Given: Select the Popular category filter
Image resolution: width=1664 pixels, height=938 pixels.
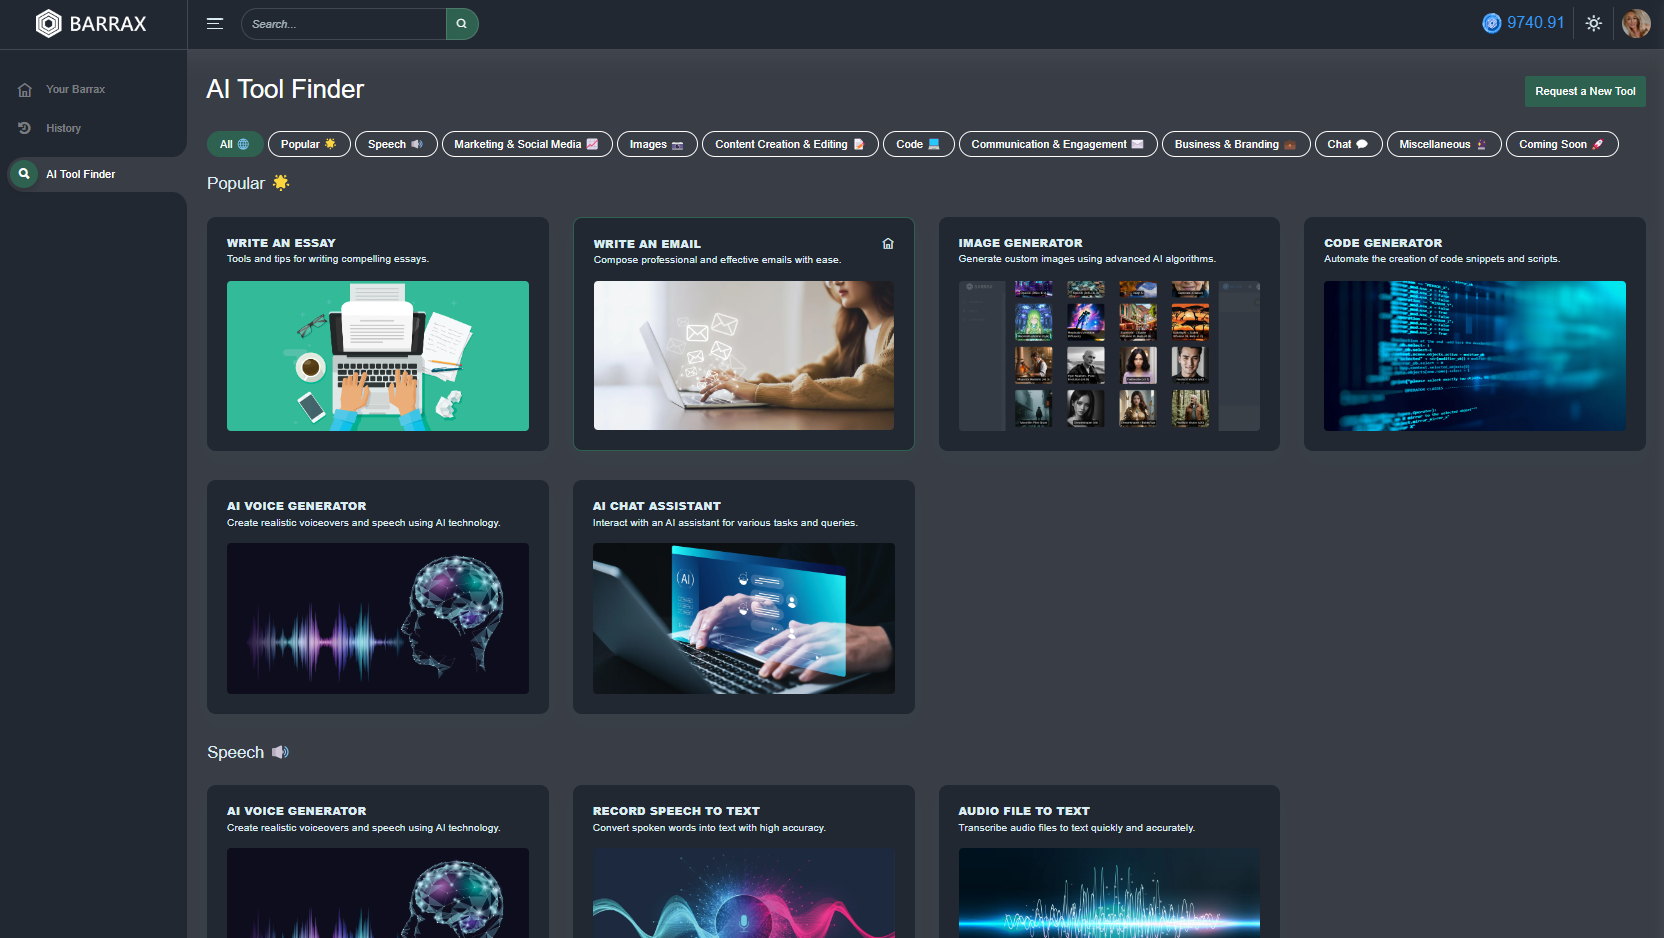Looking at the screenshot, I should (309, 144).
